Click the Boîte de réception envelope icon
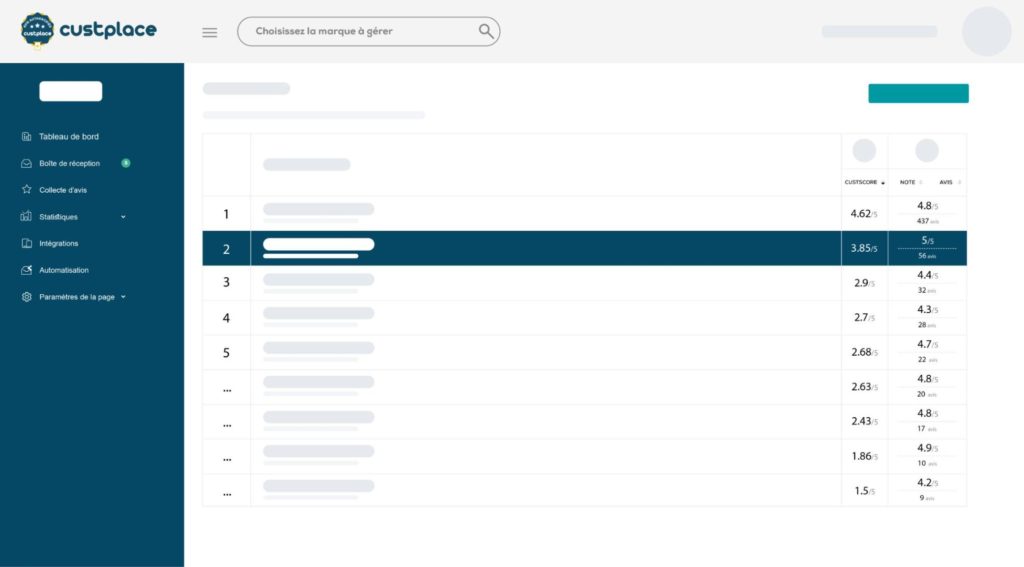The height and width of the screenshot is (567, 1024). pyautogui.click(x=27, y=163)
